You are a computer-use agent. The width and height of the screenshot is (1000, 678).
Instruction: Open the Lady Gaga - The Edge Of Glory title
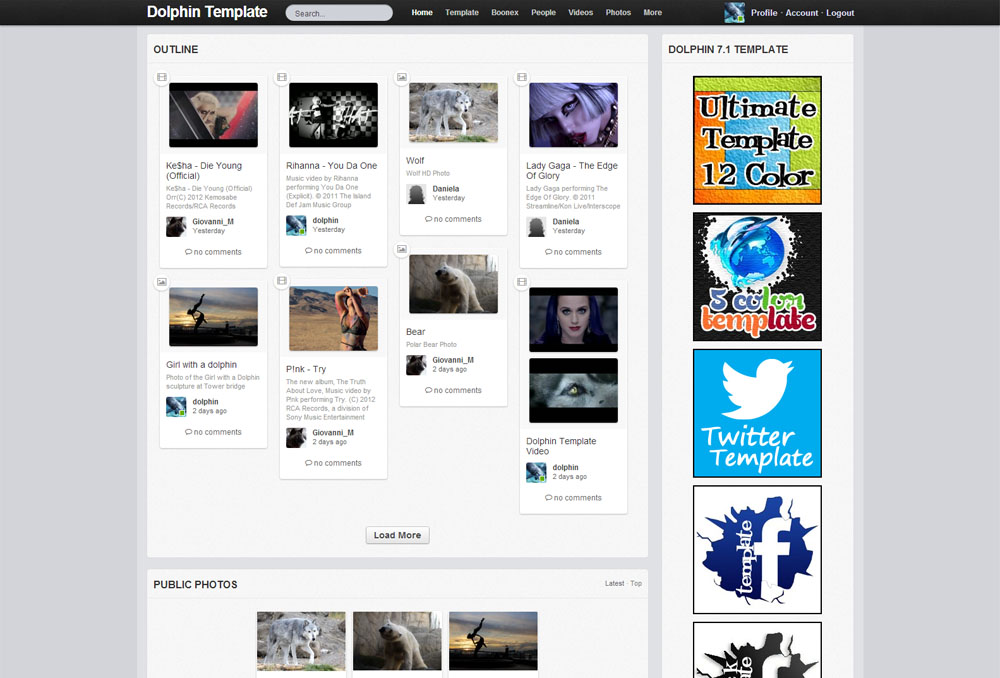[572, 171]
